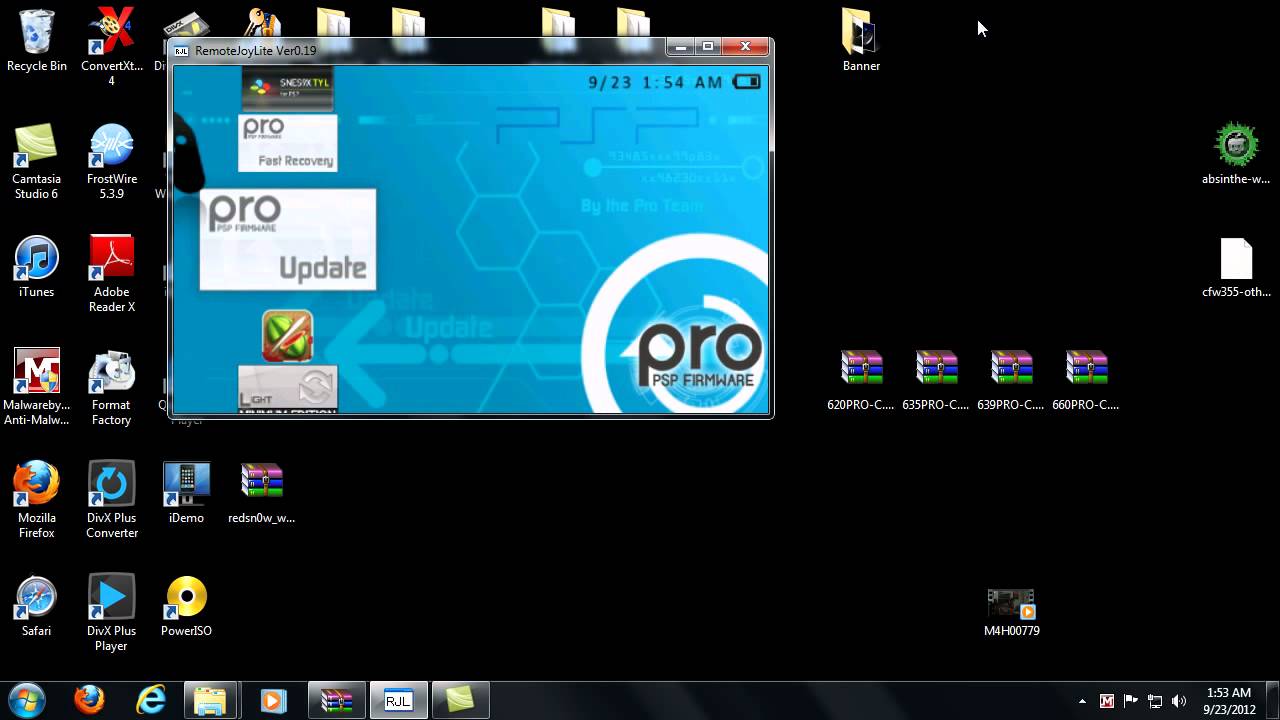
Task: Click the Malwarebytes tray icon
Action: pyautogui.click(x=1107, y=701)
